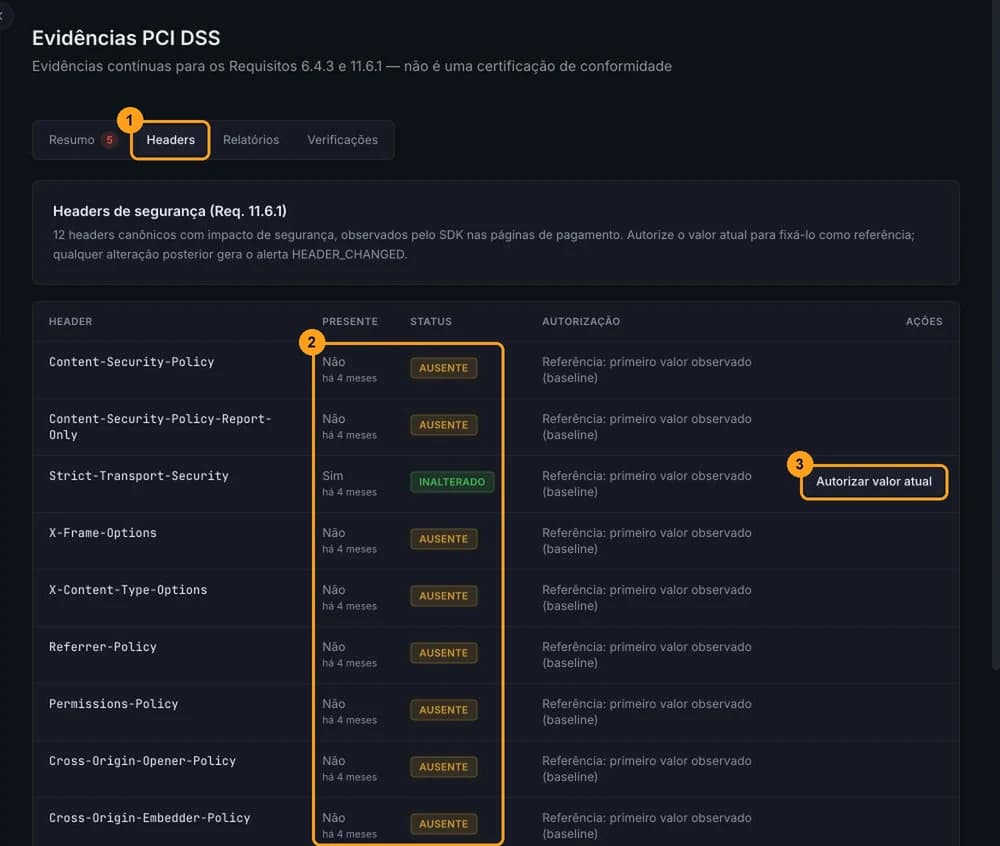The height and width of the screenshot is (846, 1000).
Task: Click the Content-Security-Policy header name
Action: (131, 361)
